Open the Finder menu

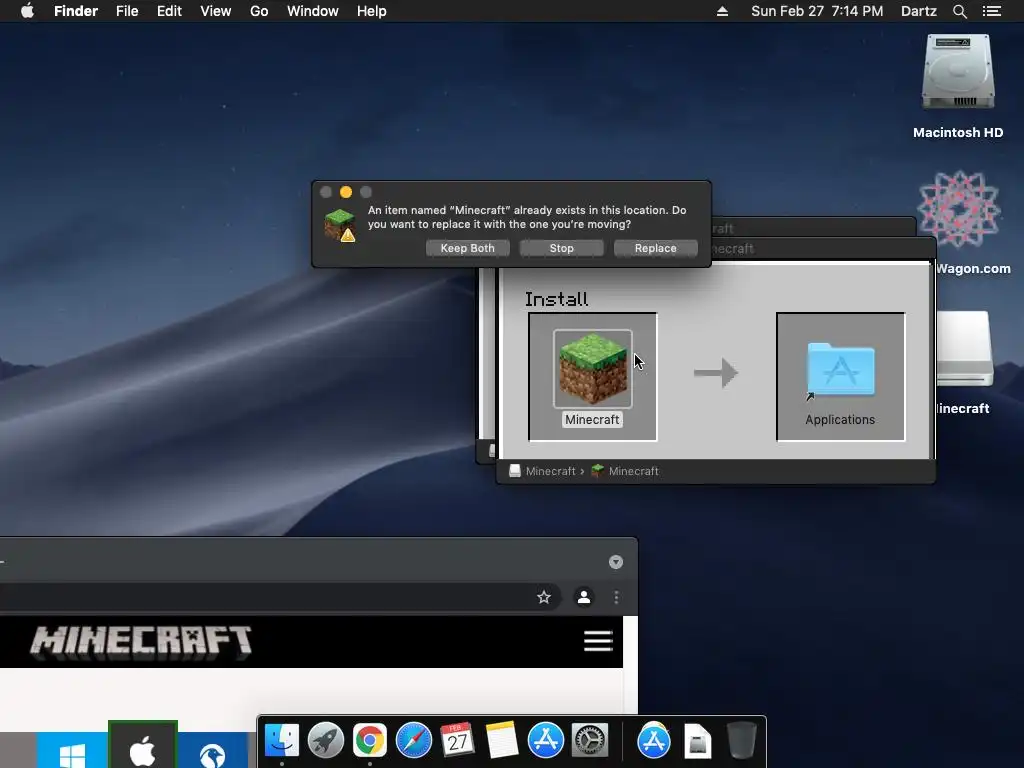point(76,11)
